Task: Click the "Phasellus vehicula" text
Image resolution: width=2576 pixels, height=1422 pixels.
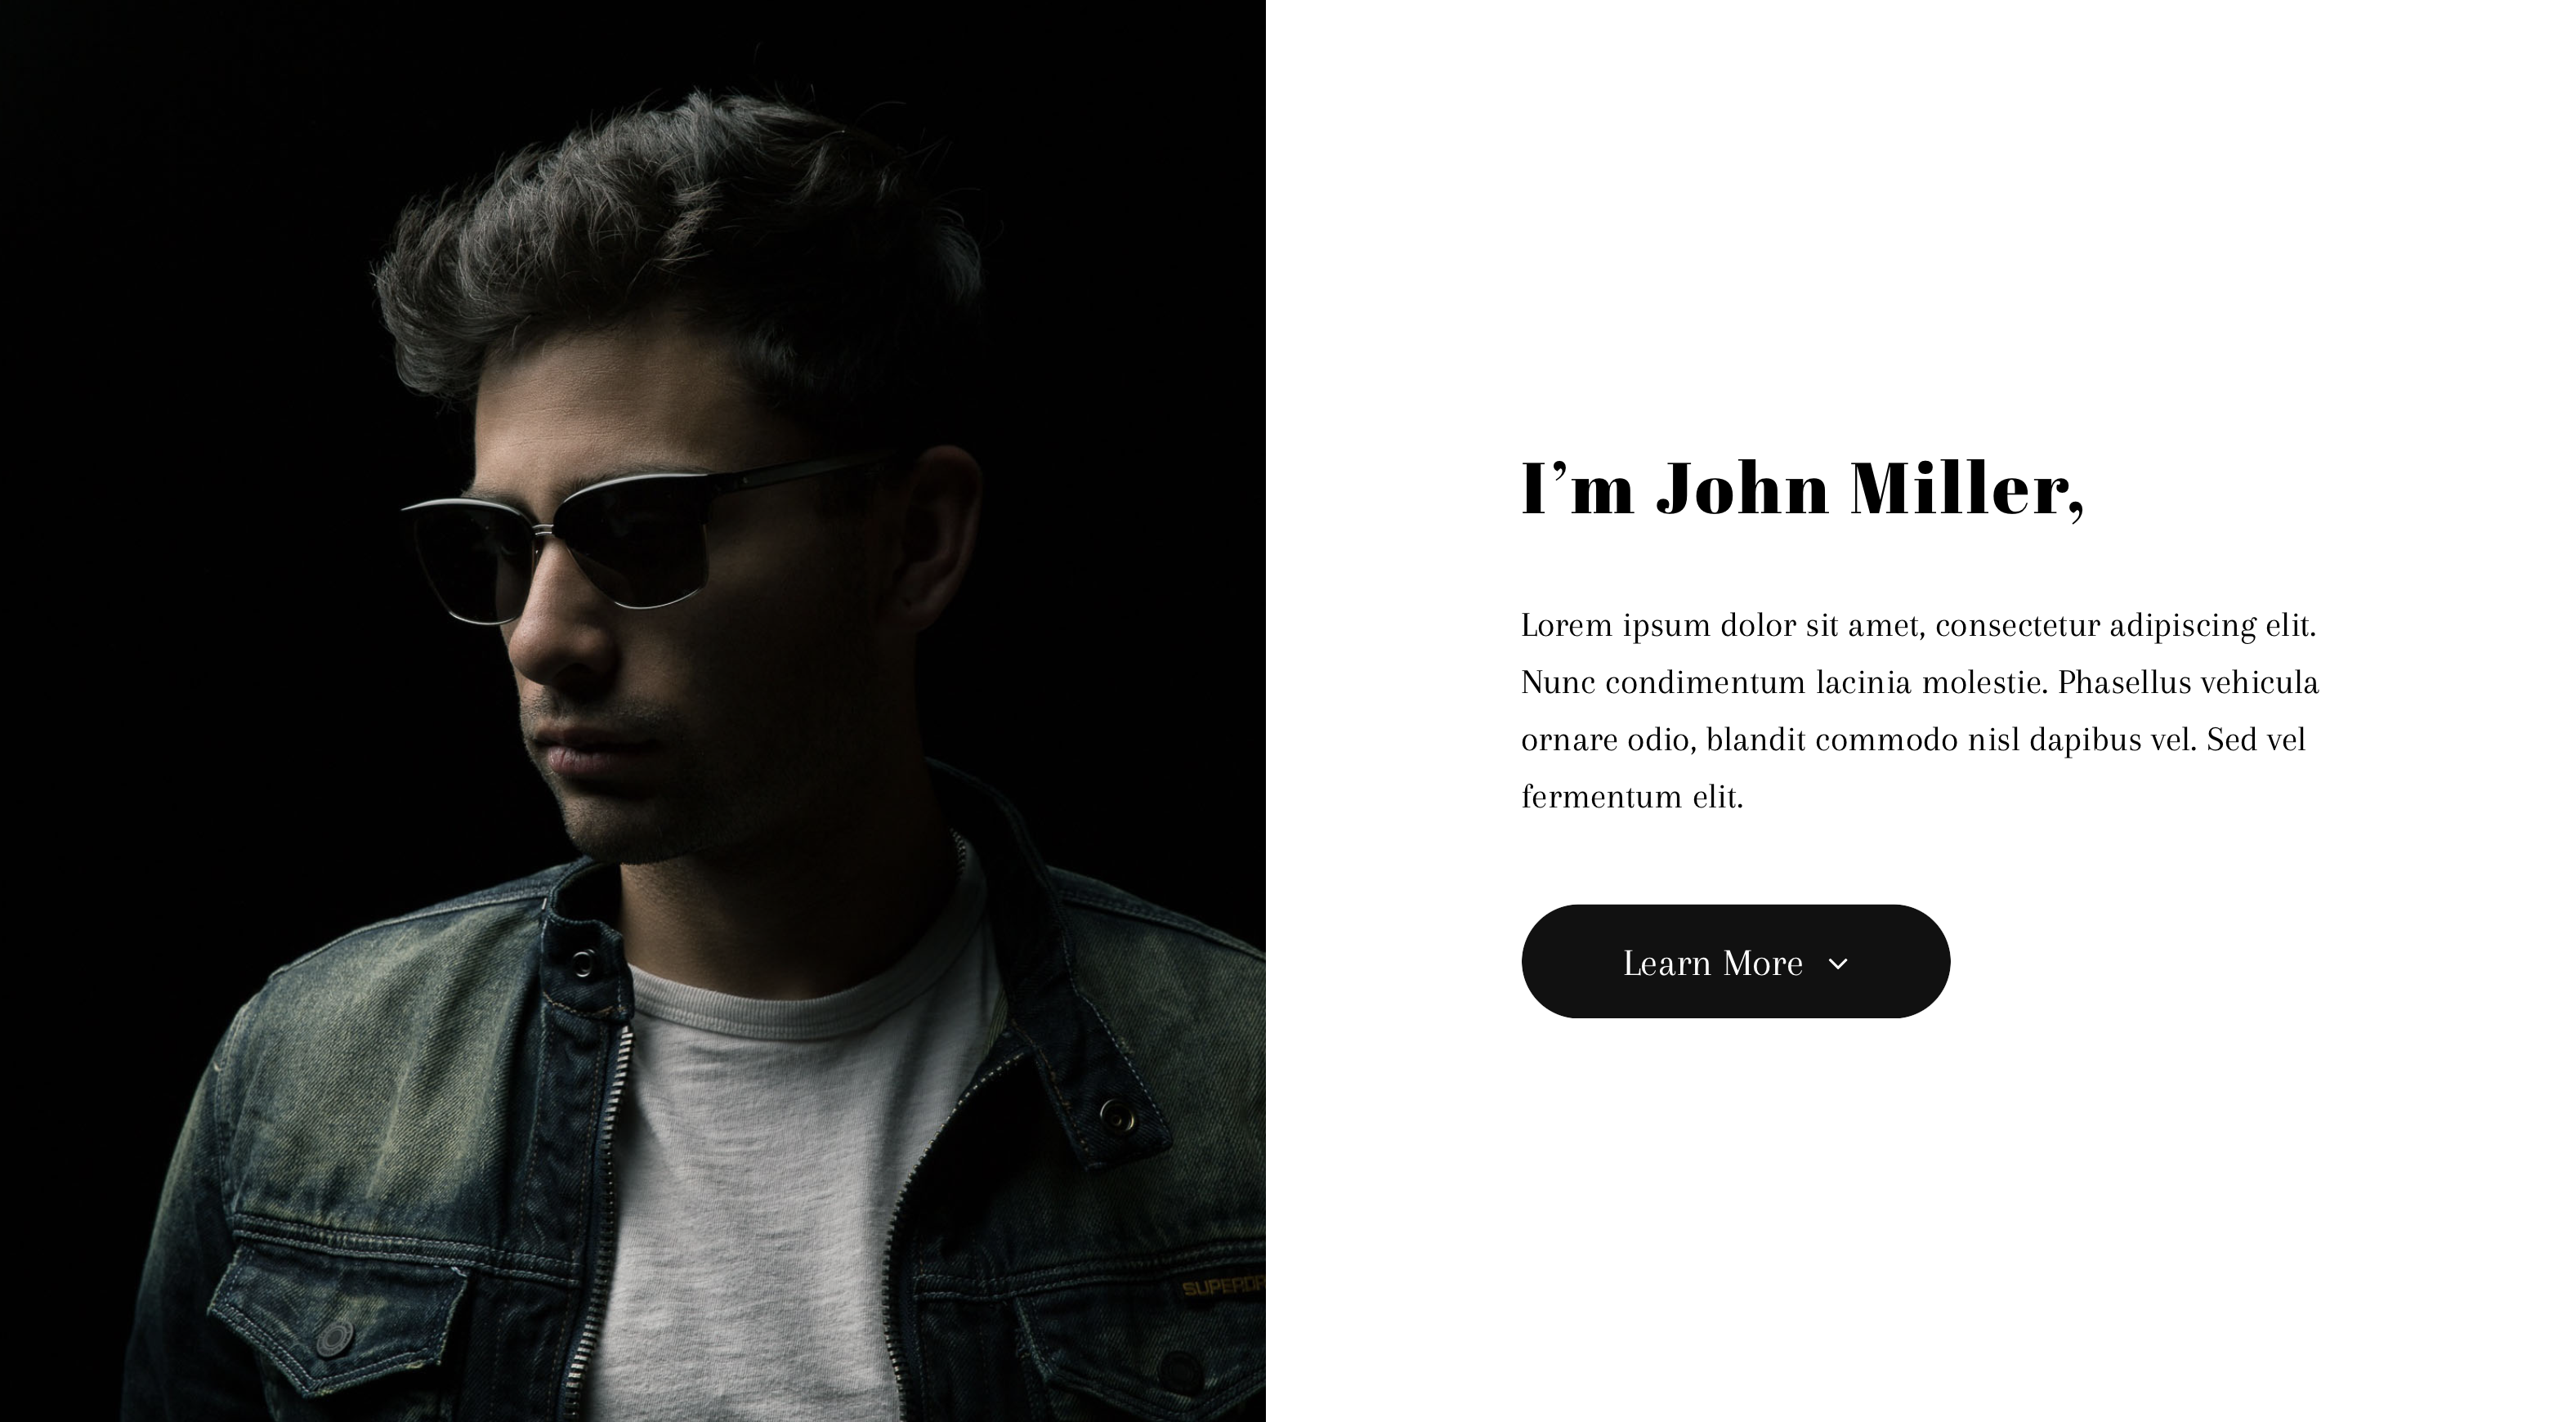Action: click(x=2188, y=683)
